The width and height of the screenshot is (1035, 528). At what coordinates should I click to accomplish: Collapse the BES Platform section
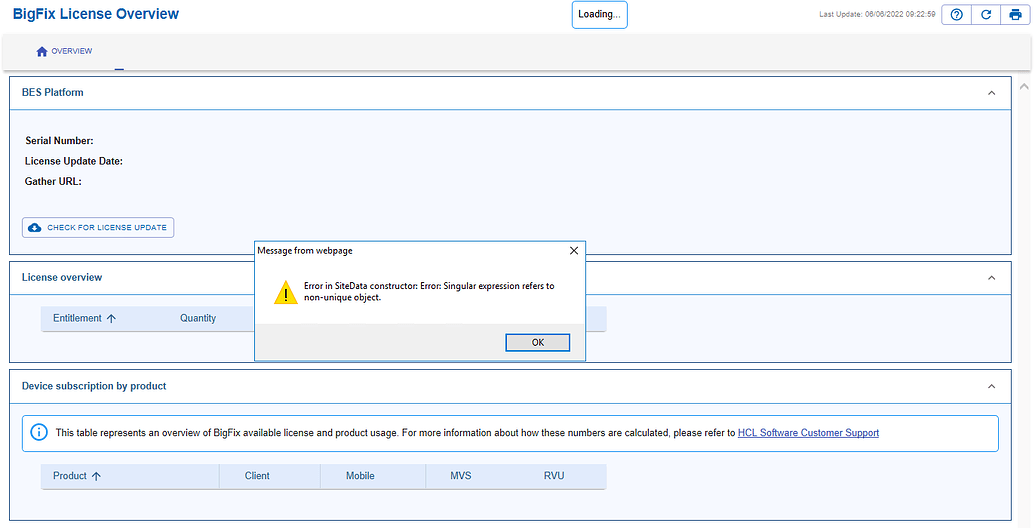(x=991, y=93)
